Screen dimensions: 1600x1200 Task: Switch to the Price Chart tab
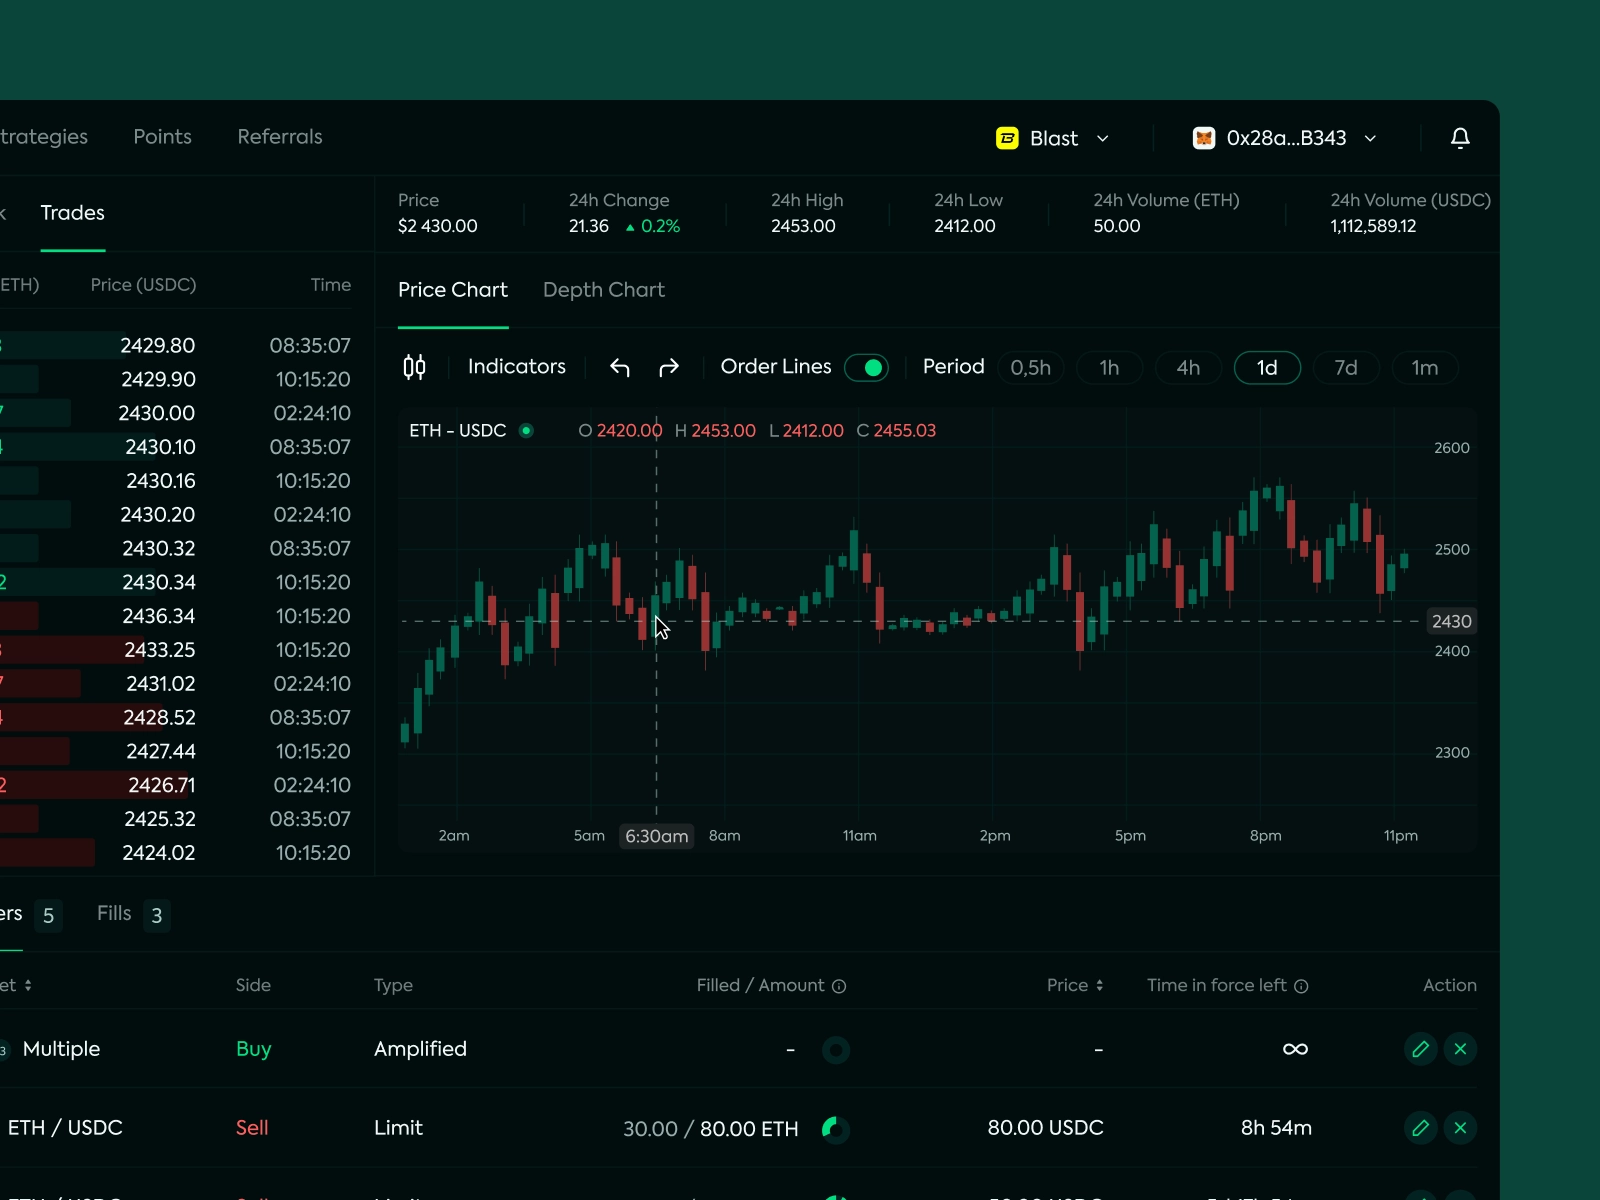(x=453, y=290)
